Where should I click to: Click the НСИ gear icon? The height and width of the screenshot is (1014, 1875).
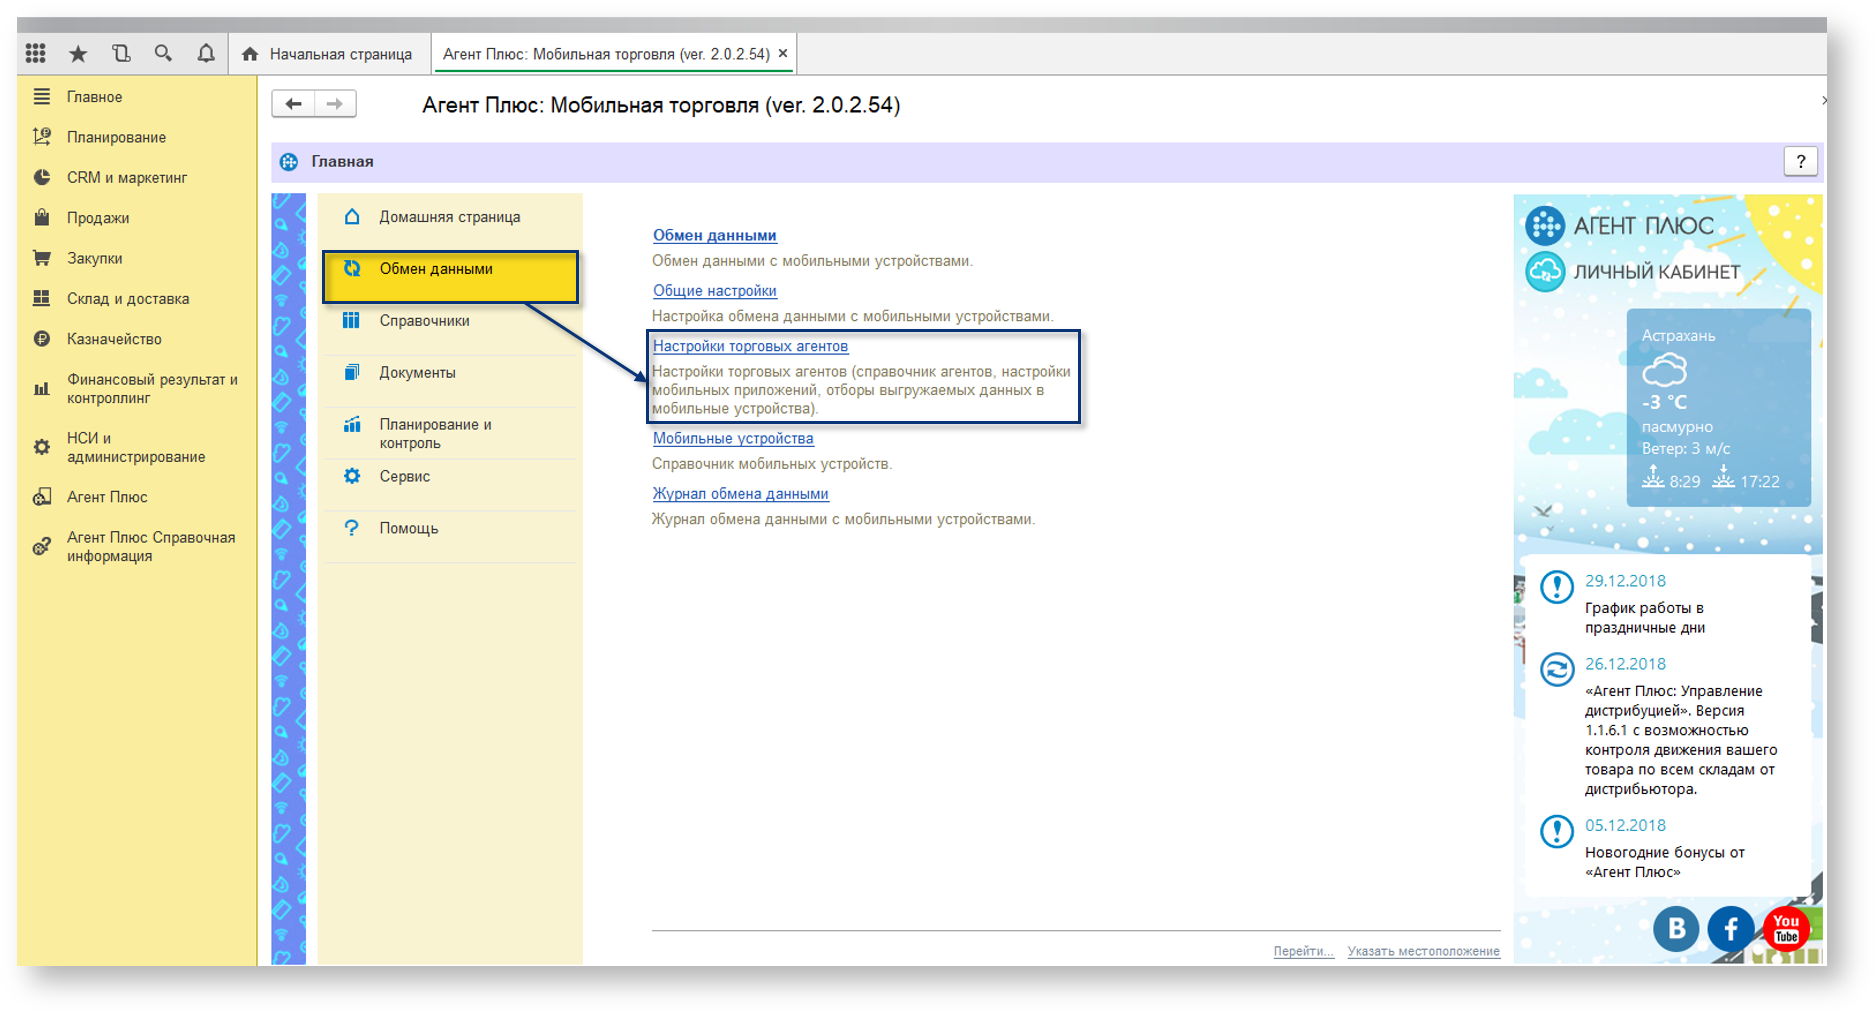[41, 447]
